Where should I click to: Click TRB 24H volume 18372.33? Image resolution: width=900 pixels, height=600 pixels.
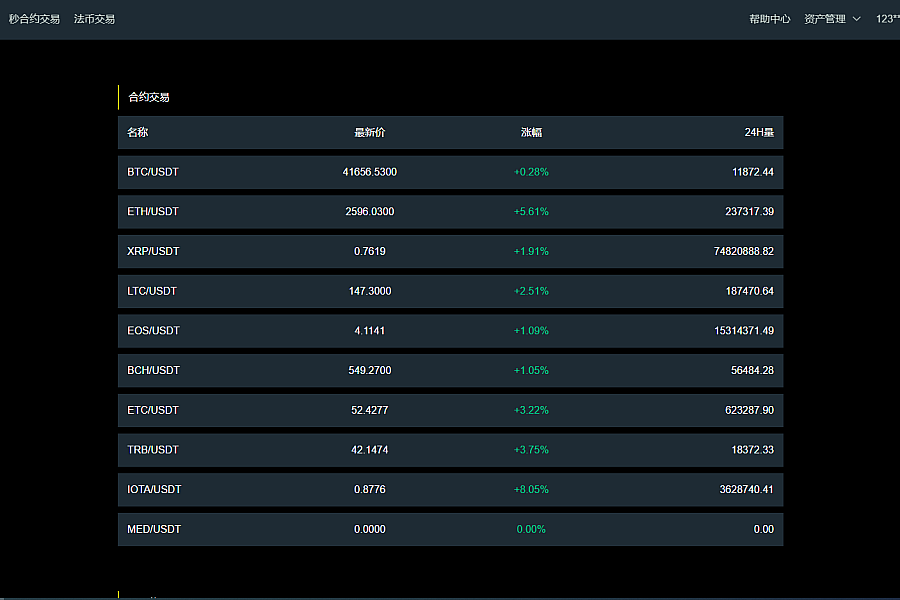tap(752, 450)
